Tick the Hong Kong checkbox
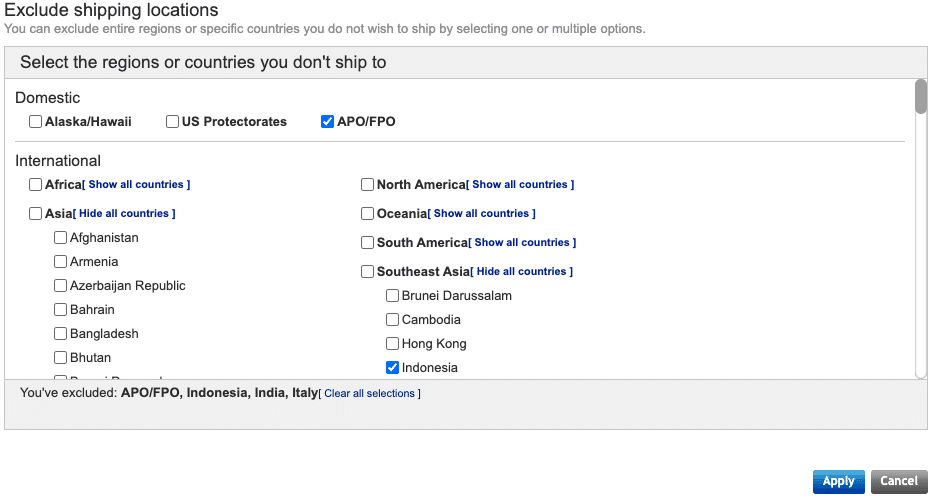 pyautogui.click(x=393, y=344)
